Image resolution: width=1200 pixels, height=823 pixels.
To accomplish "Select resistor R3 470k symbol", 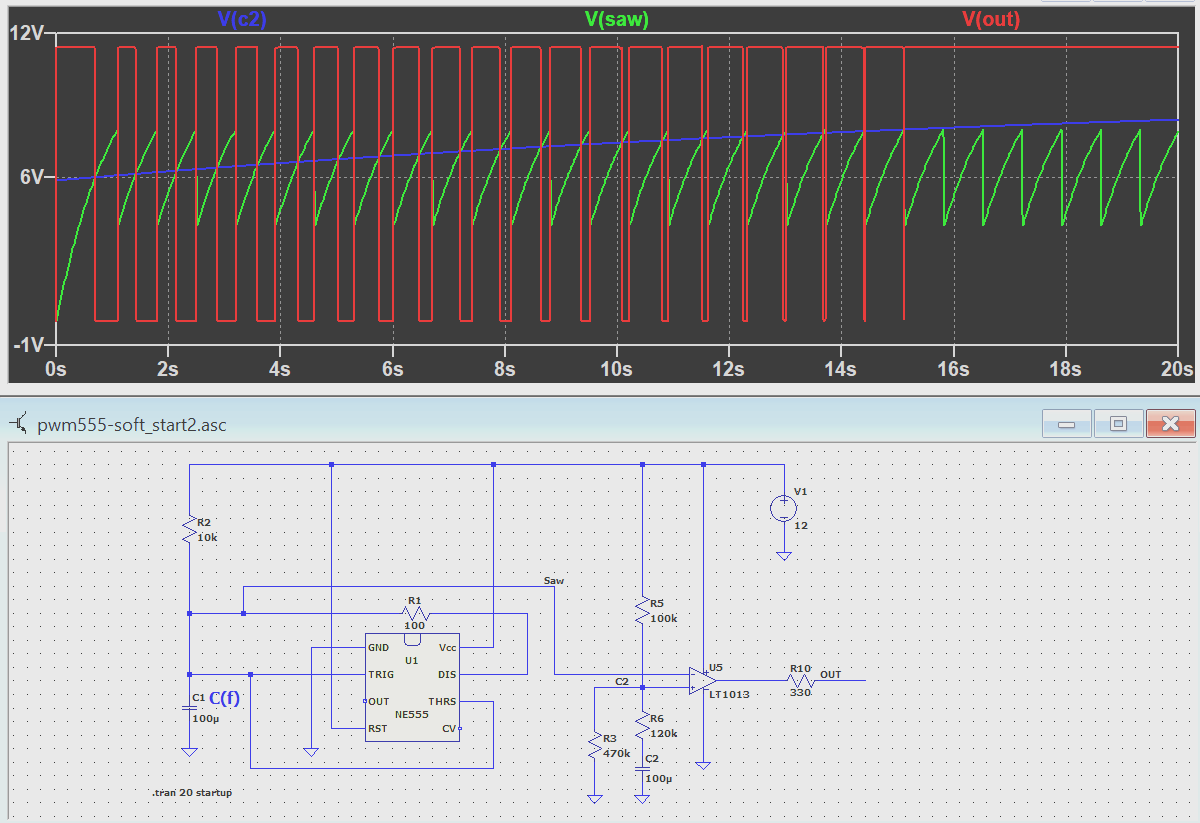I will click(595, 745).
